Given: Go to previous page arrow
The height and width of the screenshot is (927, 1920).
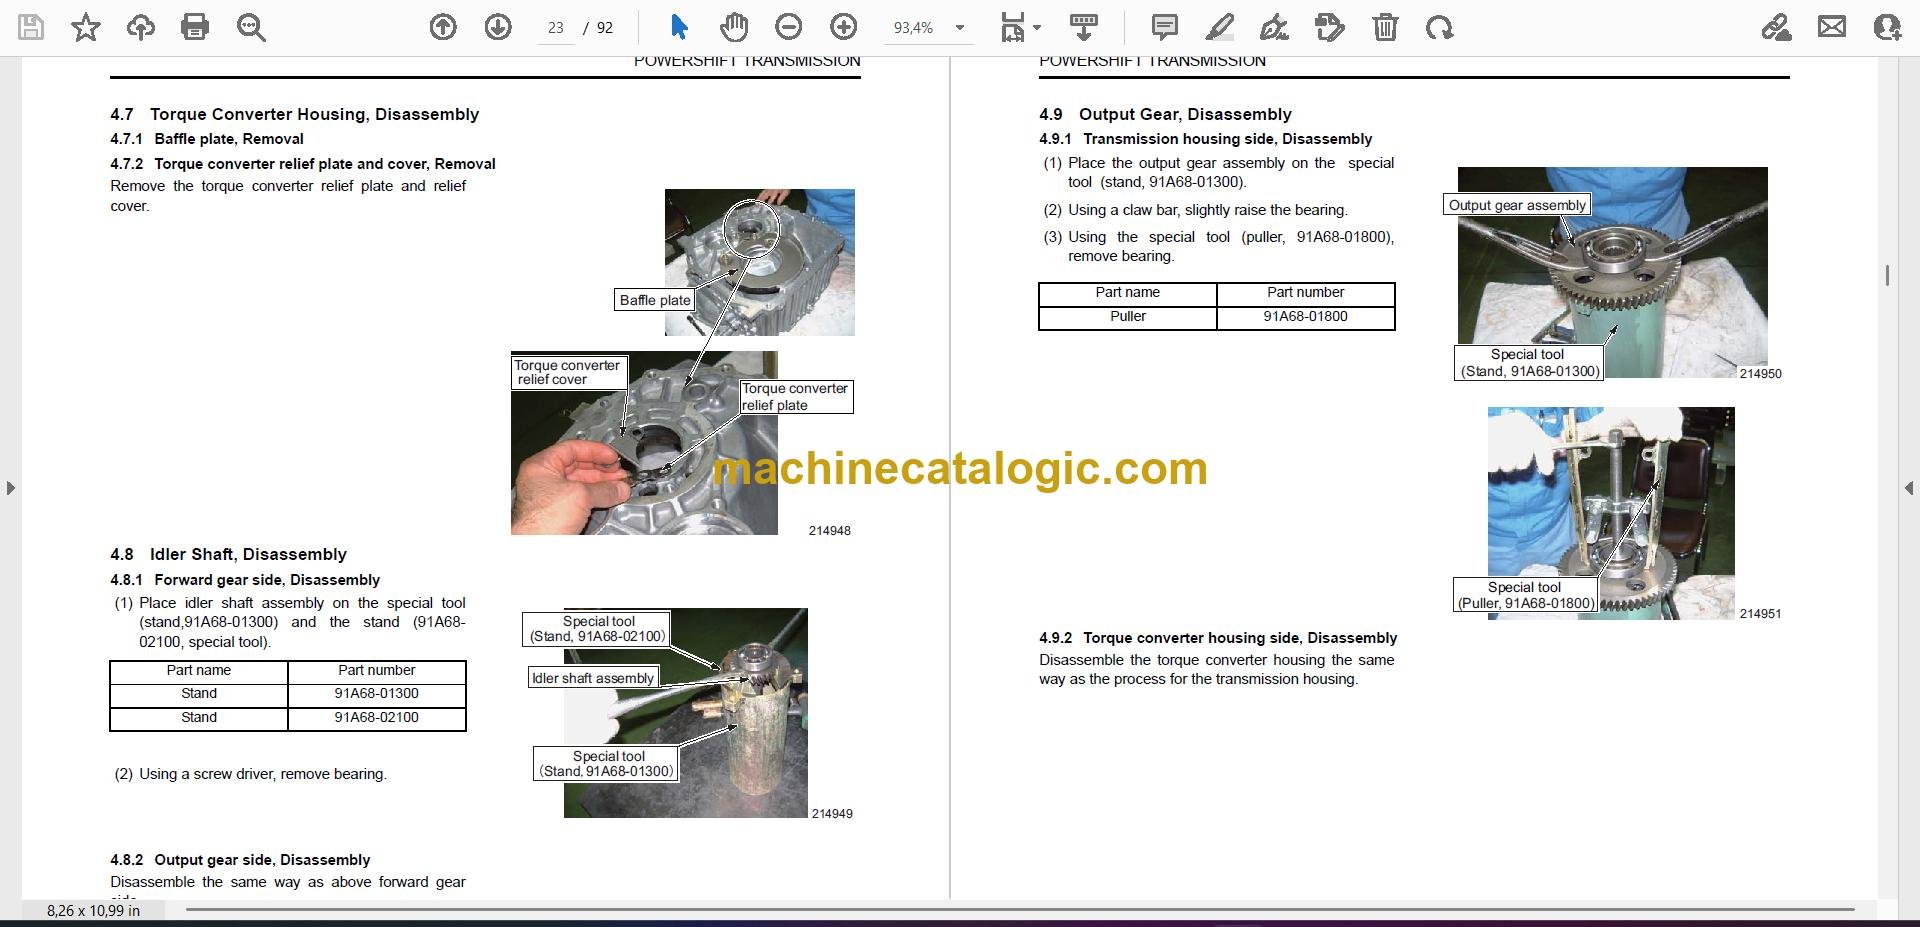Looking at the screenshot, I should 443,27.
